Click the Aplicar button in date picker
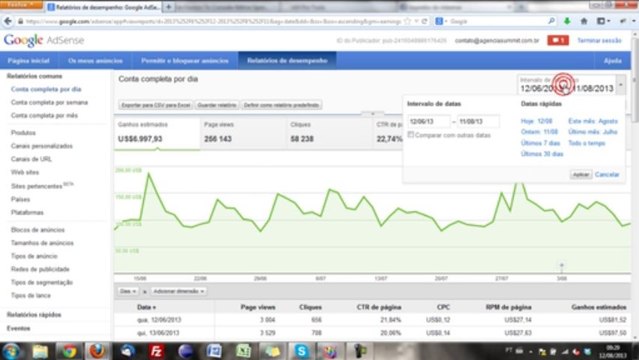 581,174
